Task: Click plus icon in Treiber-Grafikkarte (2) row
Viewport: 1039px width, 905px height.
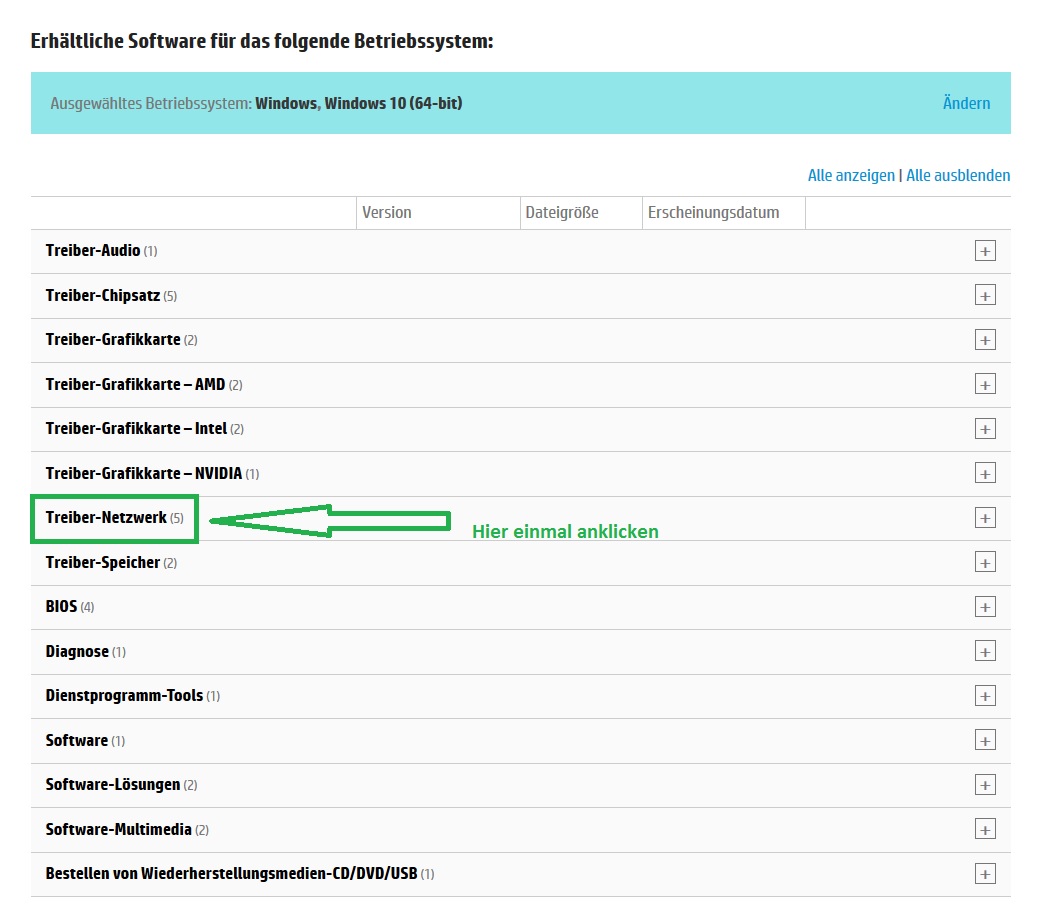Action: point(985,340)
